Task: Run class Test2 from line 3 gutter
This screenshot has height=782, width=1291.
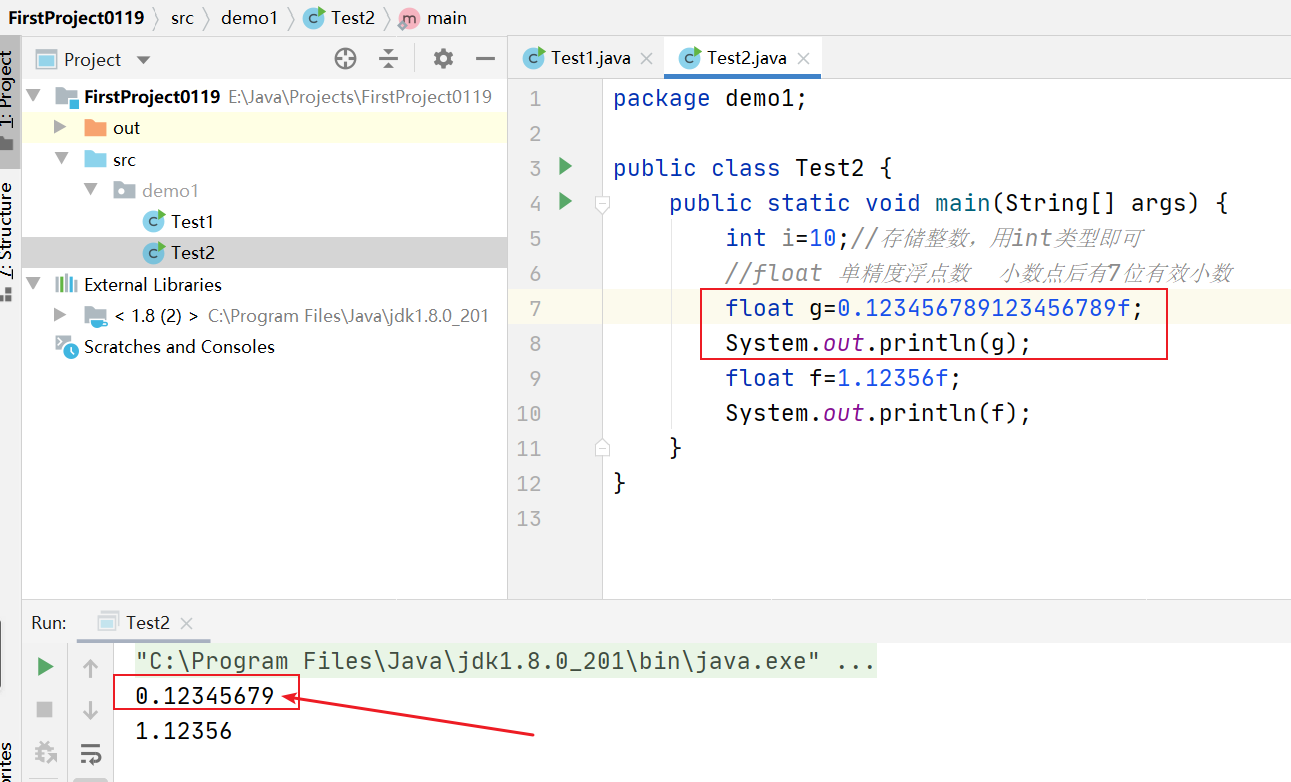Action: (565, 166)
